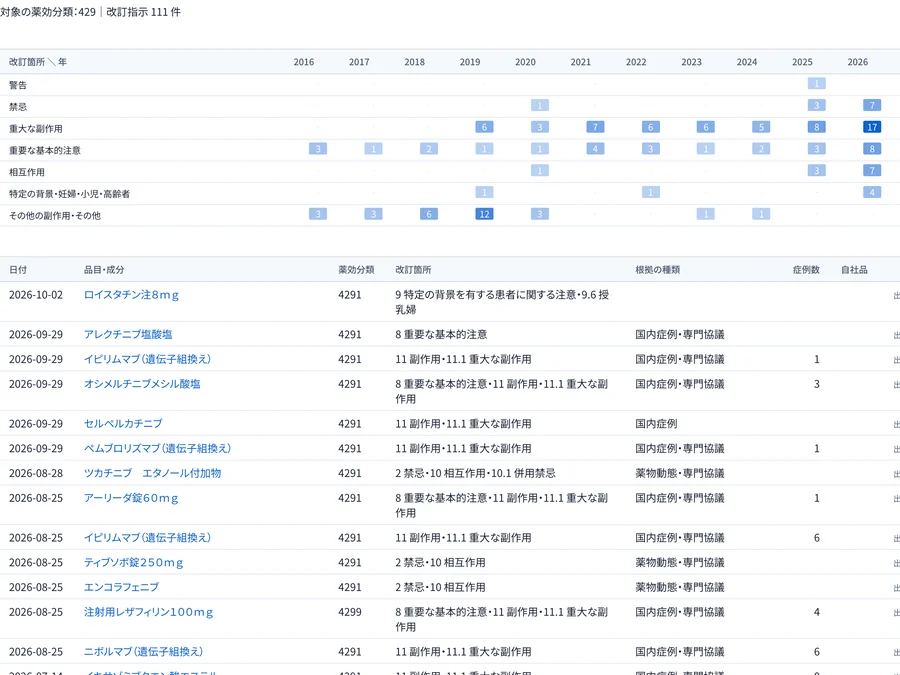900x675 pixels.
Task: Open the ティブソボ錠250mg link
Action: (134, 562)
